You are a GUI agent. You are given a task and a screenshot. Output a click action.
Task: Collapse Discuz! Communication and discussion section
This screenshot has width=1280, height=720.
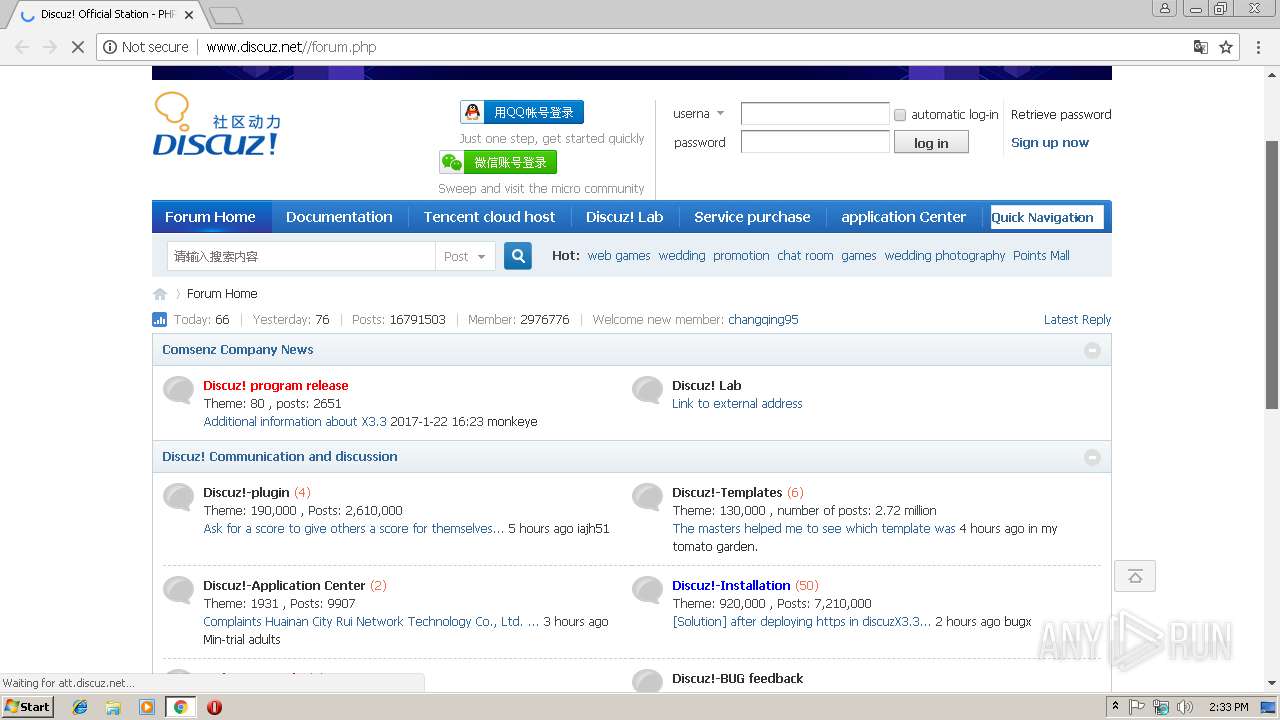pyautogui.click(x=1092, y=457)
